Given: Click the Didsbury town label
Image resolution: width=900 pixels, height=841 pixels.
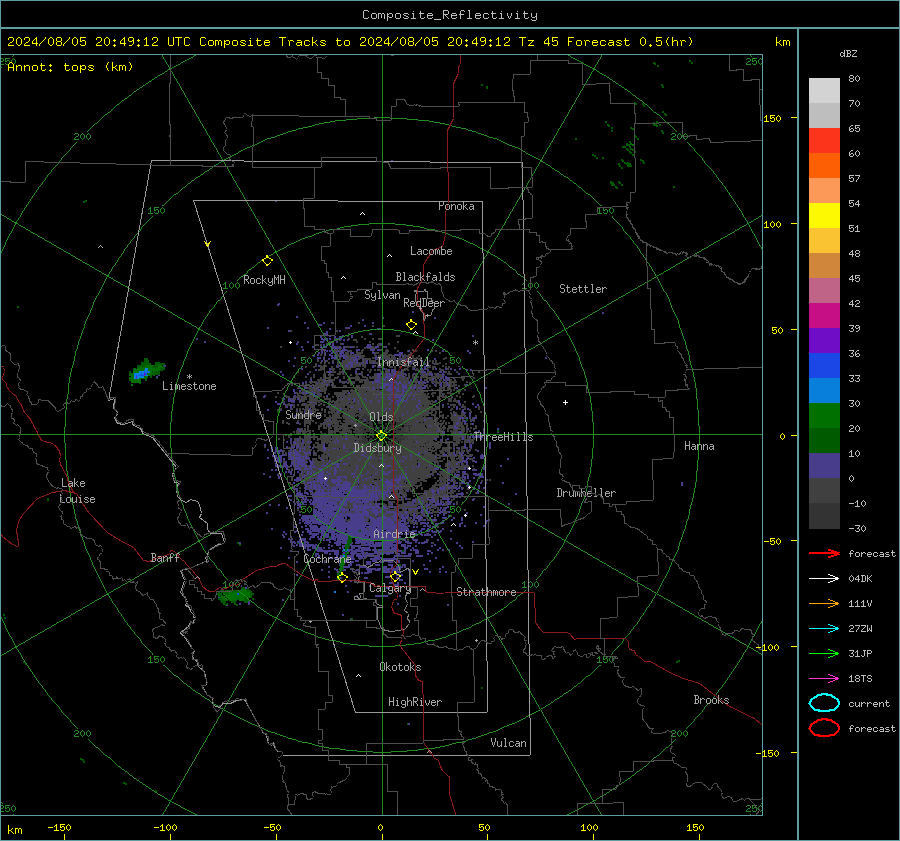Looking at the screenshot, I should 377,448.
